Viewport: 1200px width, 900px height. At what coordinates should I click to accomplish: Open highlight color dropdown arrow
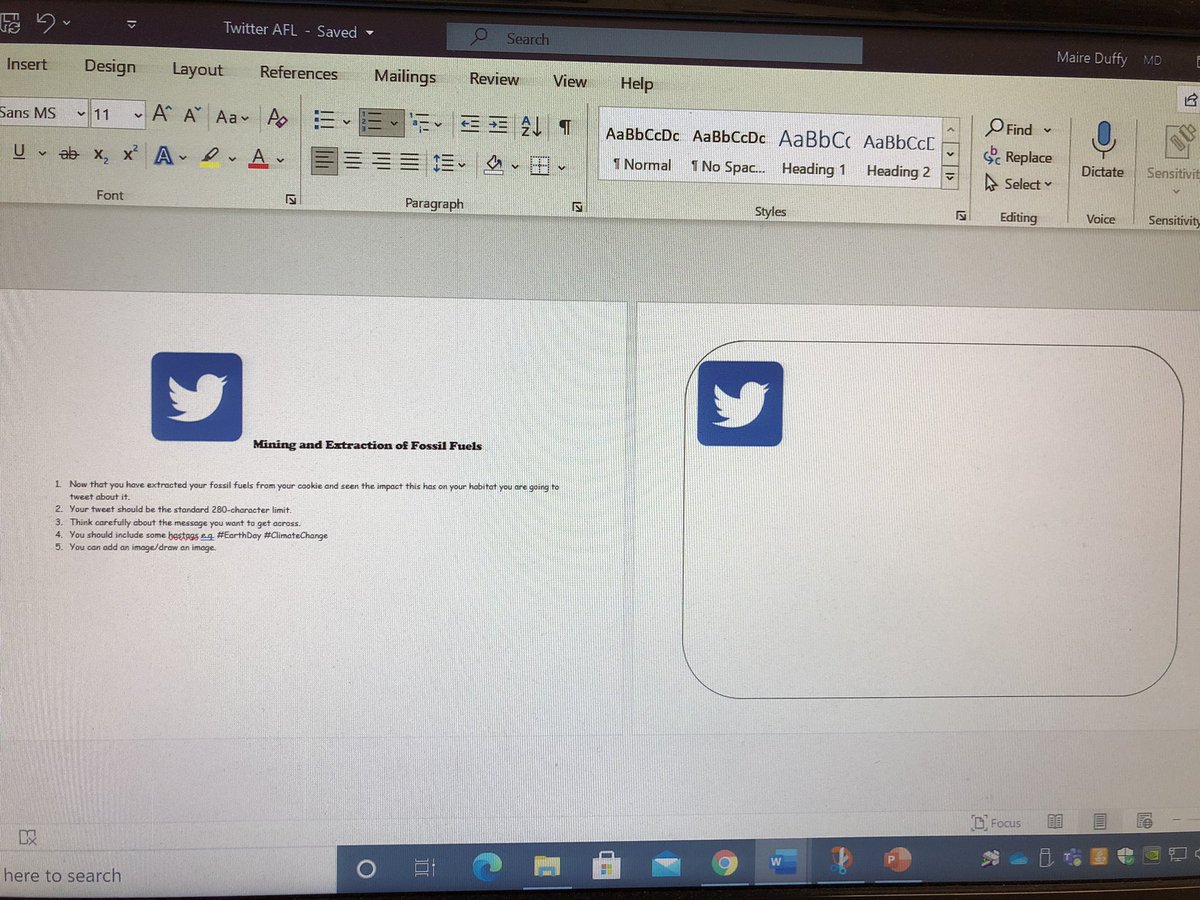[x=233, y=158]
